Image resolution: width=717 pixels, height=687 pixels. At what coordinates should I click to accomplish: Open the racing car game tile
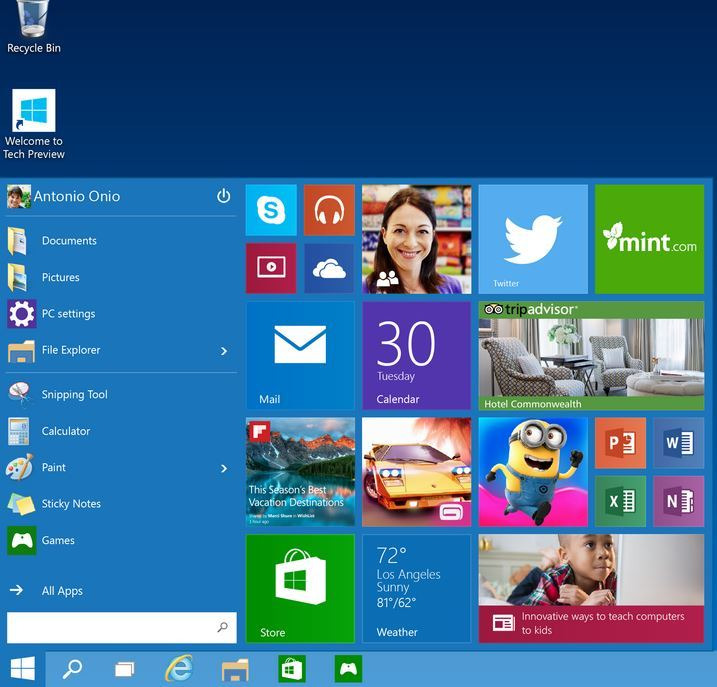coord(417,472)
